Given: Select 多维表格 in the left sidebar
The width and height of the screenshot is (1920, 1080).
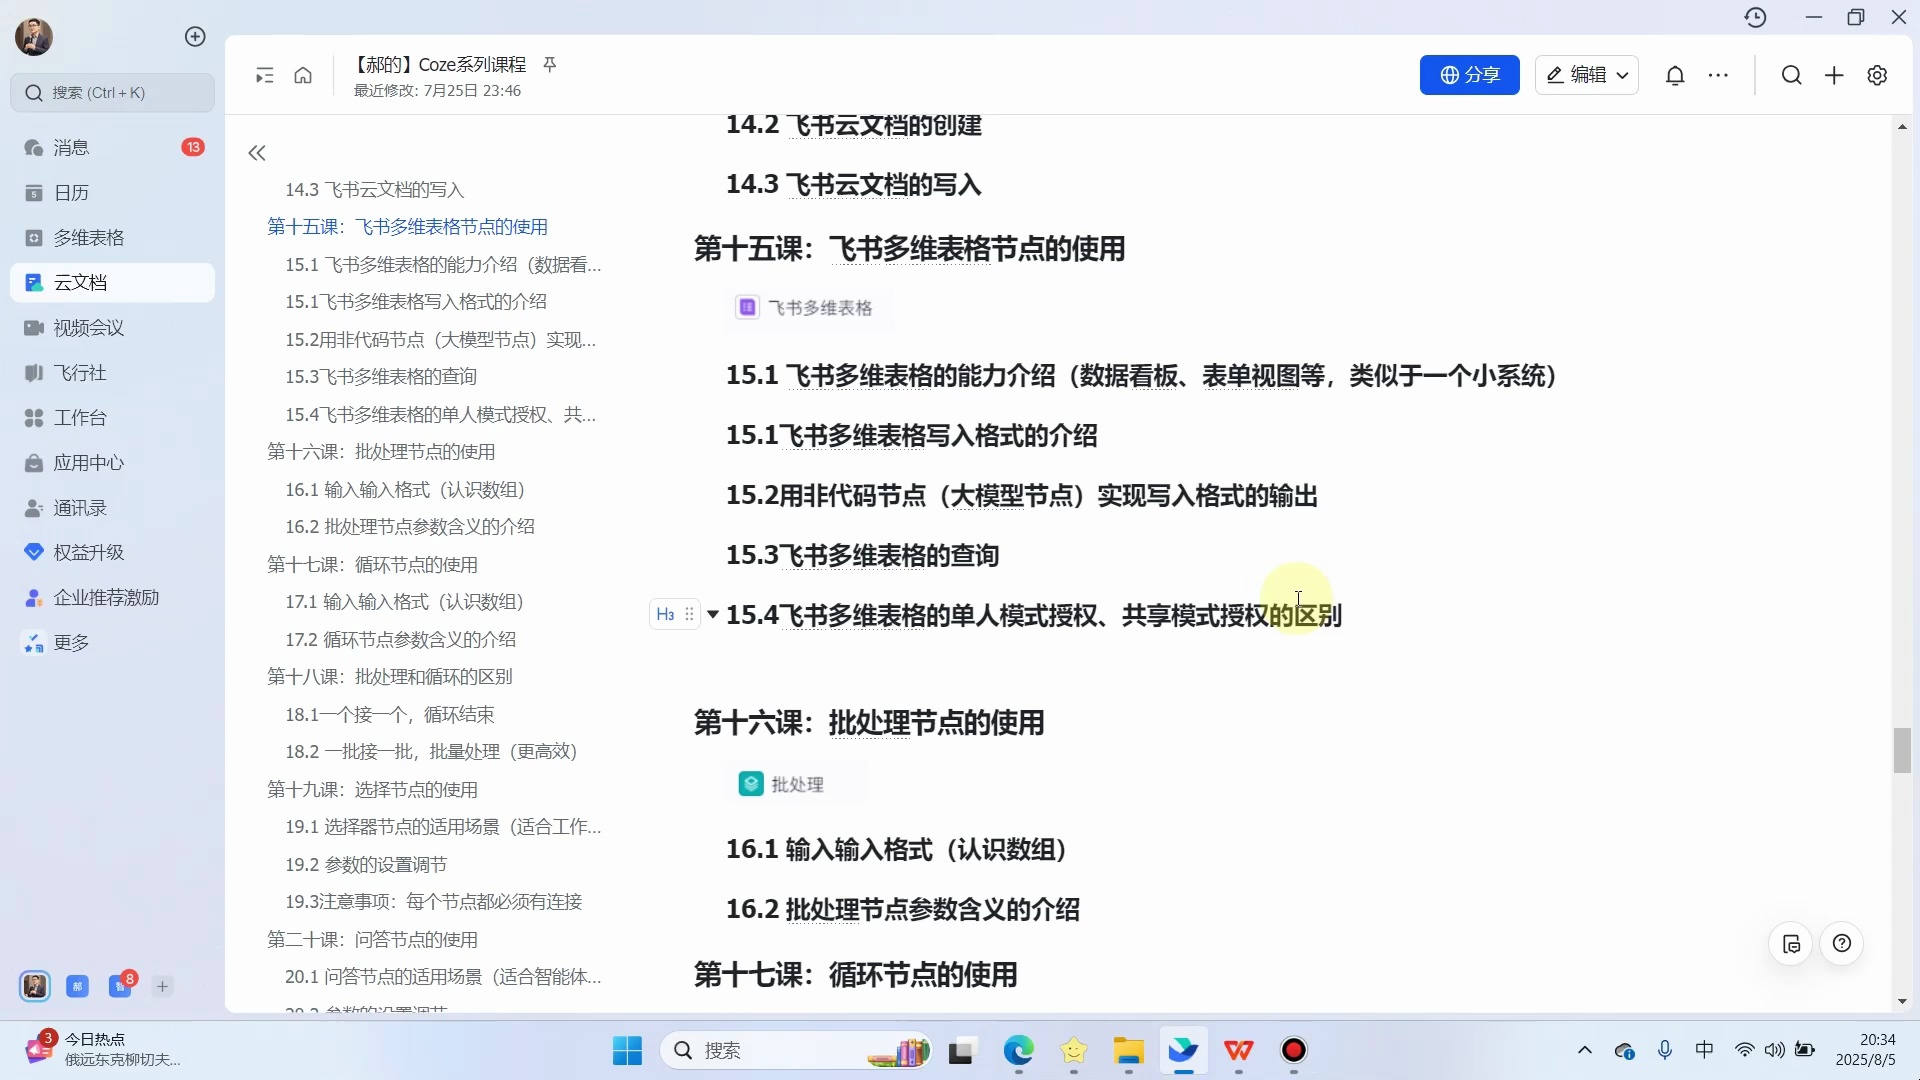Looking at the screenshot, I should tap(112, 237).
